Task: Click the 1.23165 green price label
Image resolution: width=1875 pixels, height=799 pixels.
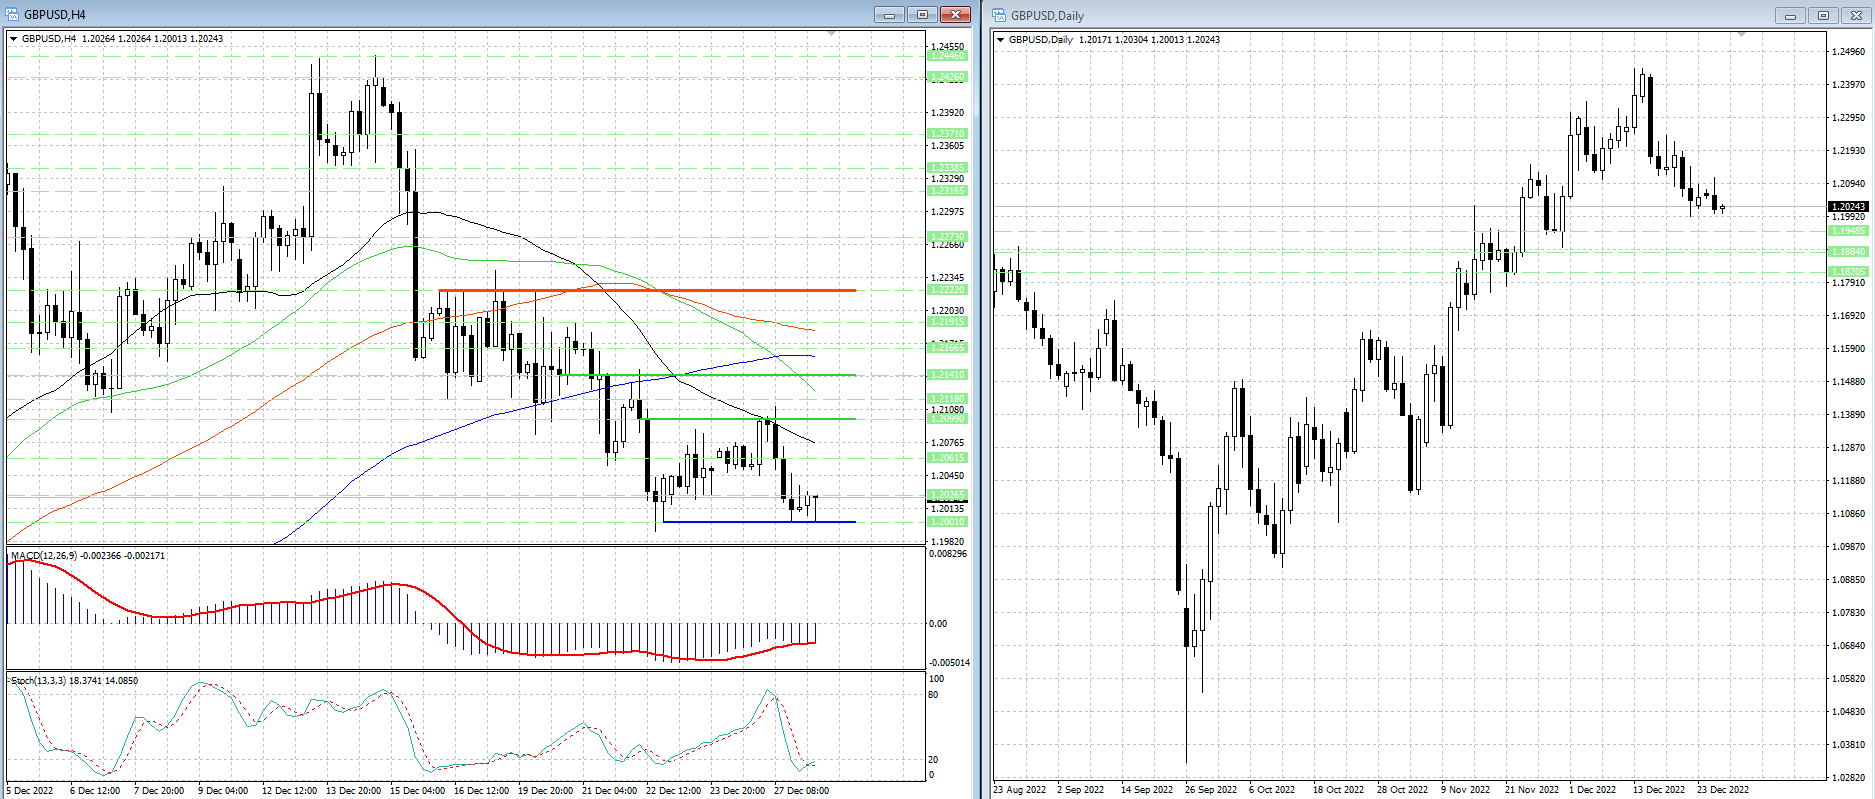Action: point(948,191)
